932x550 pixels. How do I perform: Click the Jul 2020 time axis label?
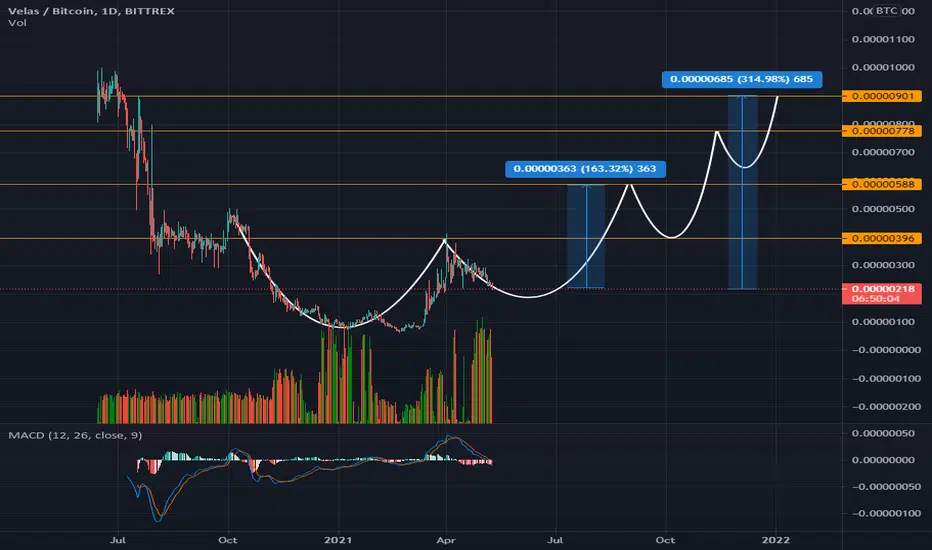118,540
